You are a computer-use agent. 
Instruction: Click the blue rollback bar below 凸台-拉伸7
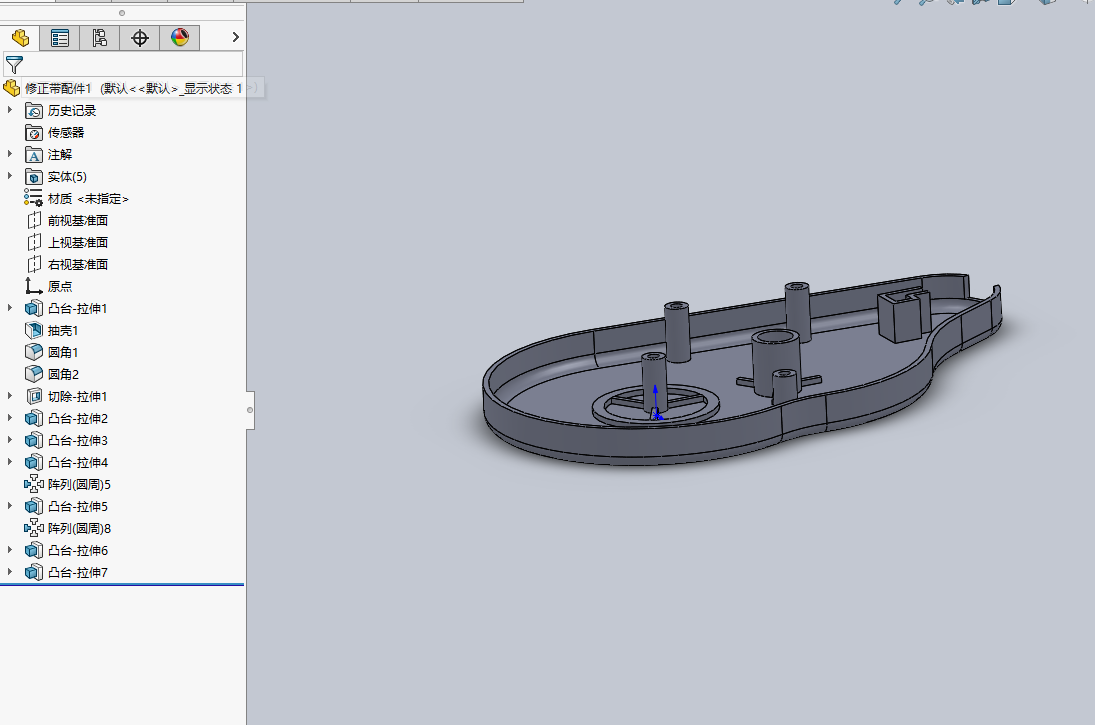pyautogui.click(x=122, y=585)
